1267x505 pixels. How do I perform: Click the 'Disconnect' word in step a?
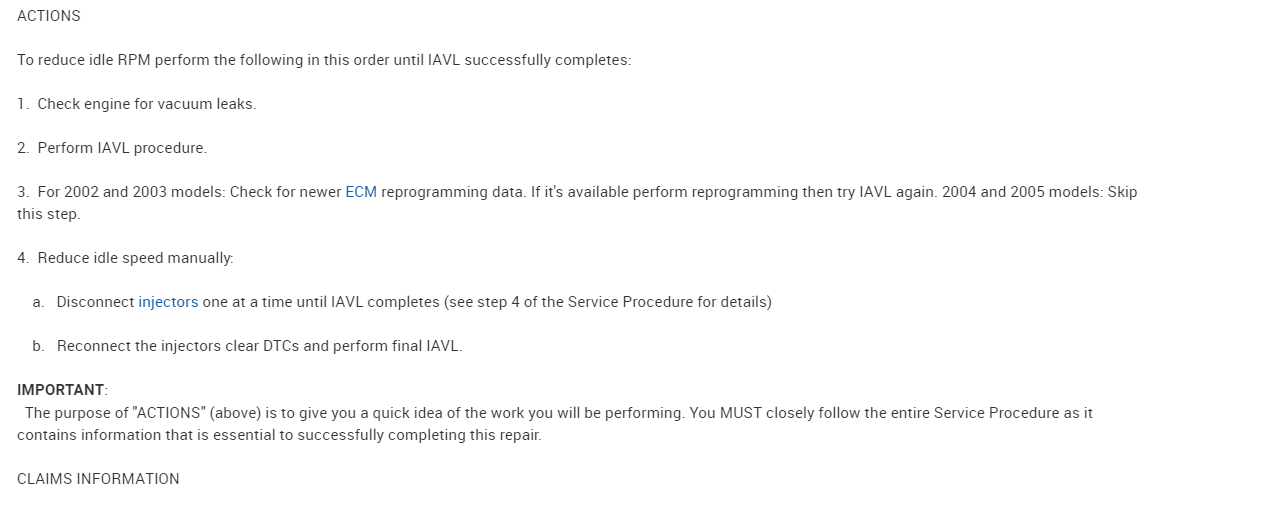(x=95, y=302)
